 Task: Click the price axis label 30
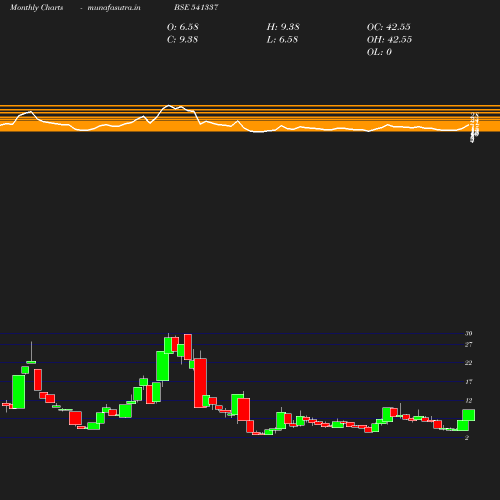click(x=469, y=333)
